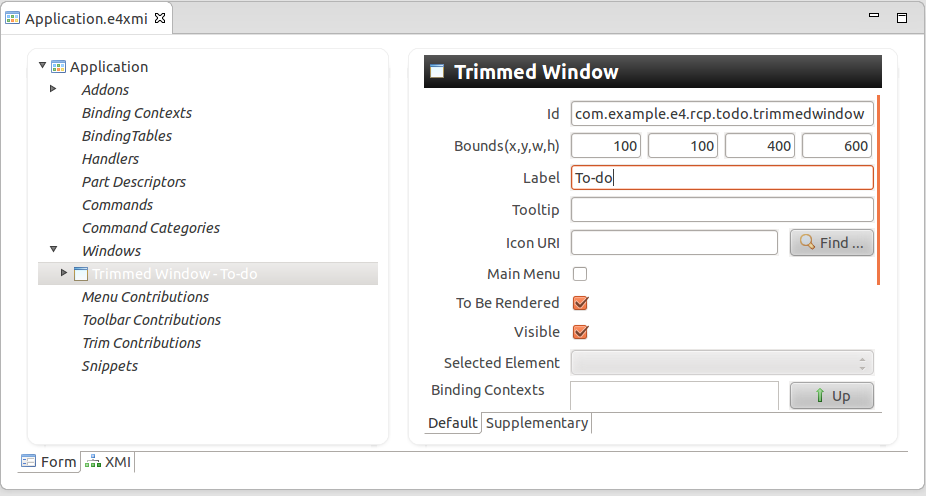Click into the Tooltip text field
926x496 pixels.
[x=722, y=210]
